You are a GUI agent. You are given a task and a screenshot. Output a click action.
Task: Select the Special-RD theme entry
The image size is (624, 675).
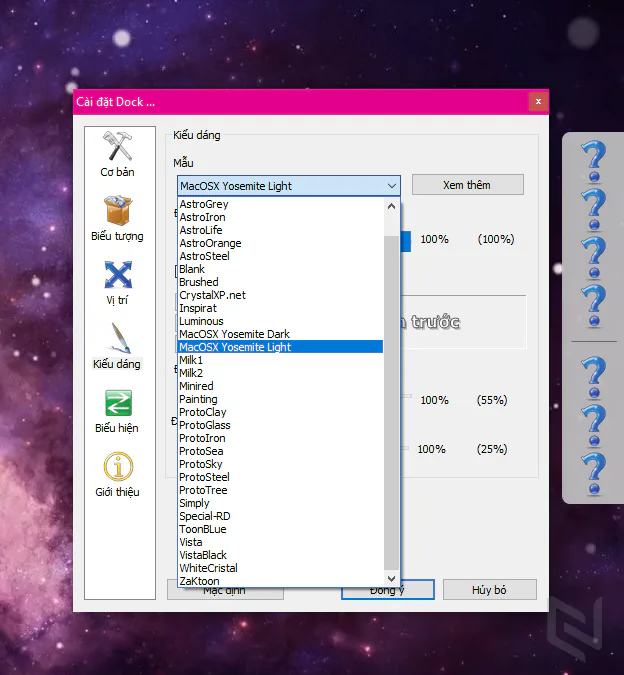[x=280, y=516]
